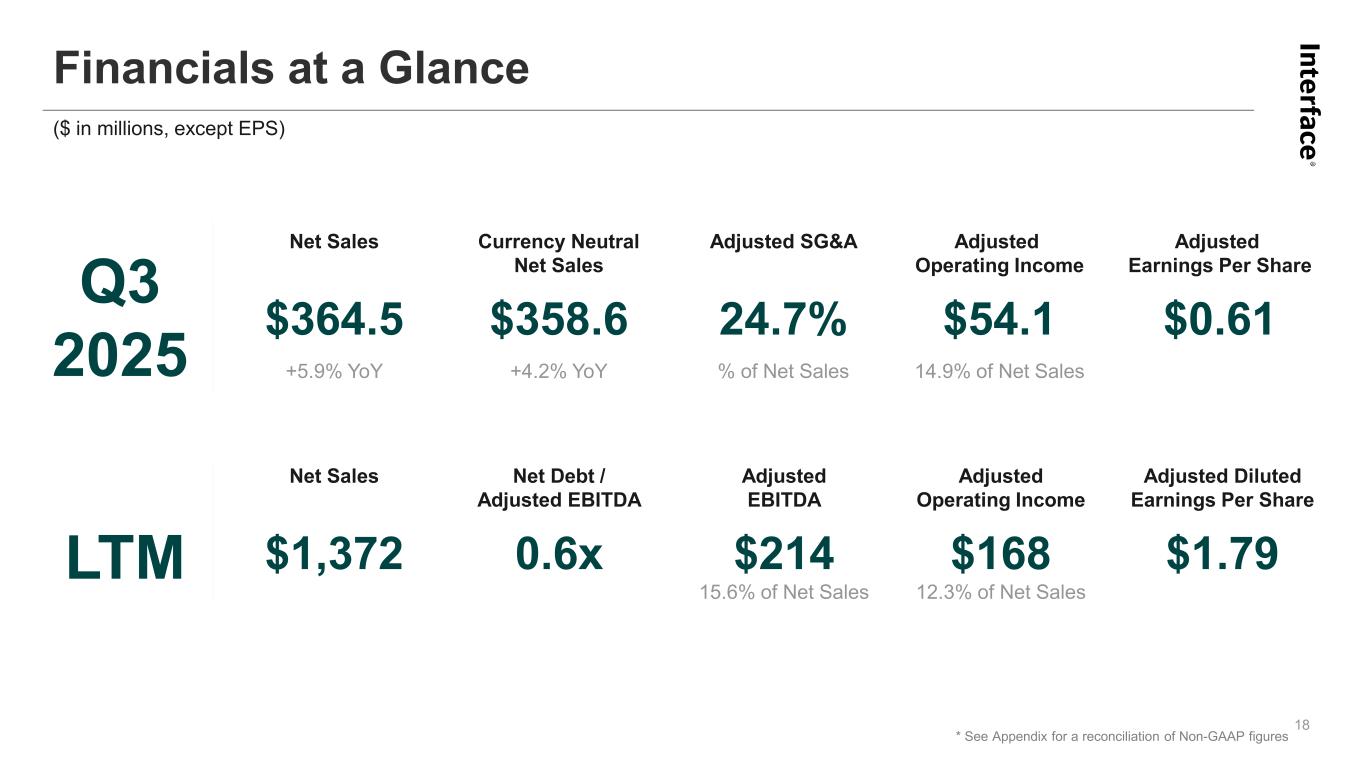Screen dimensions: 1365x768
Task: Click the $1,372 LTM net sales figure
Action: [334, 554]
